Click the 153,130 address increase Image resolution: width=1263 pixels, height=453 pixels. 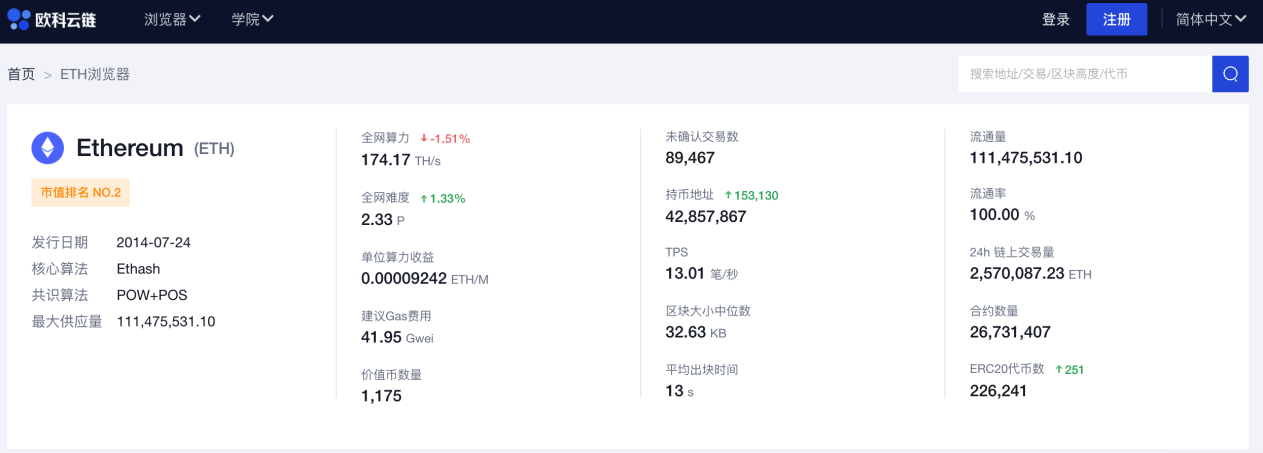point(751,195)
